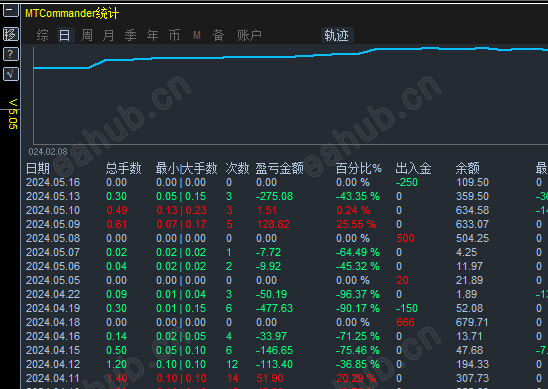The width and height of the screenshot is (548, 389).
Task: Click the 次数 column header
Action: tap(237, 168)
